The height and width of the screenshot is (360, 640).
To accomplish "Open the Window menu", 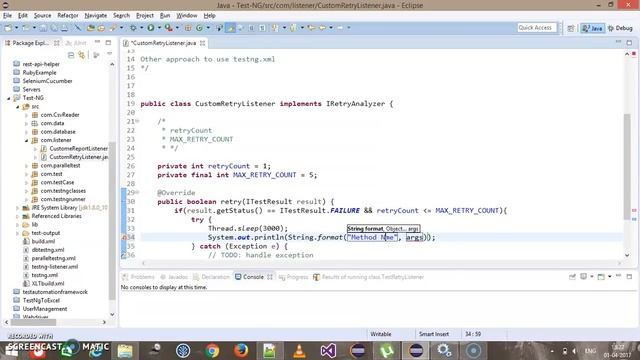I will point(187,16).
